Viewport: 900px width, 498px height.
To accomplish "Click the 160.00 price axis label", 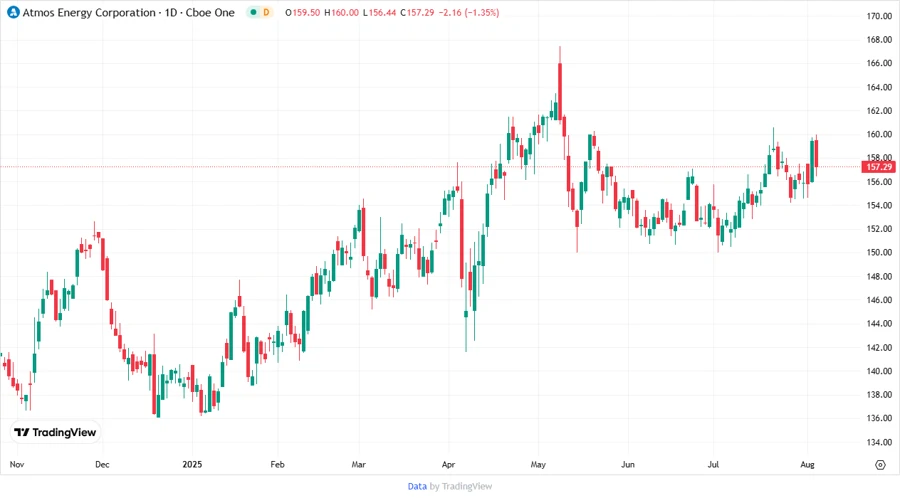I will 879,134.
